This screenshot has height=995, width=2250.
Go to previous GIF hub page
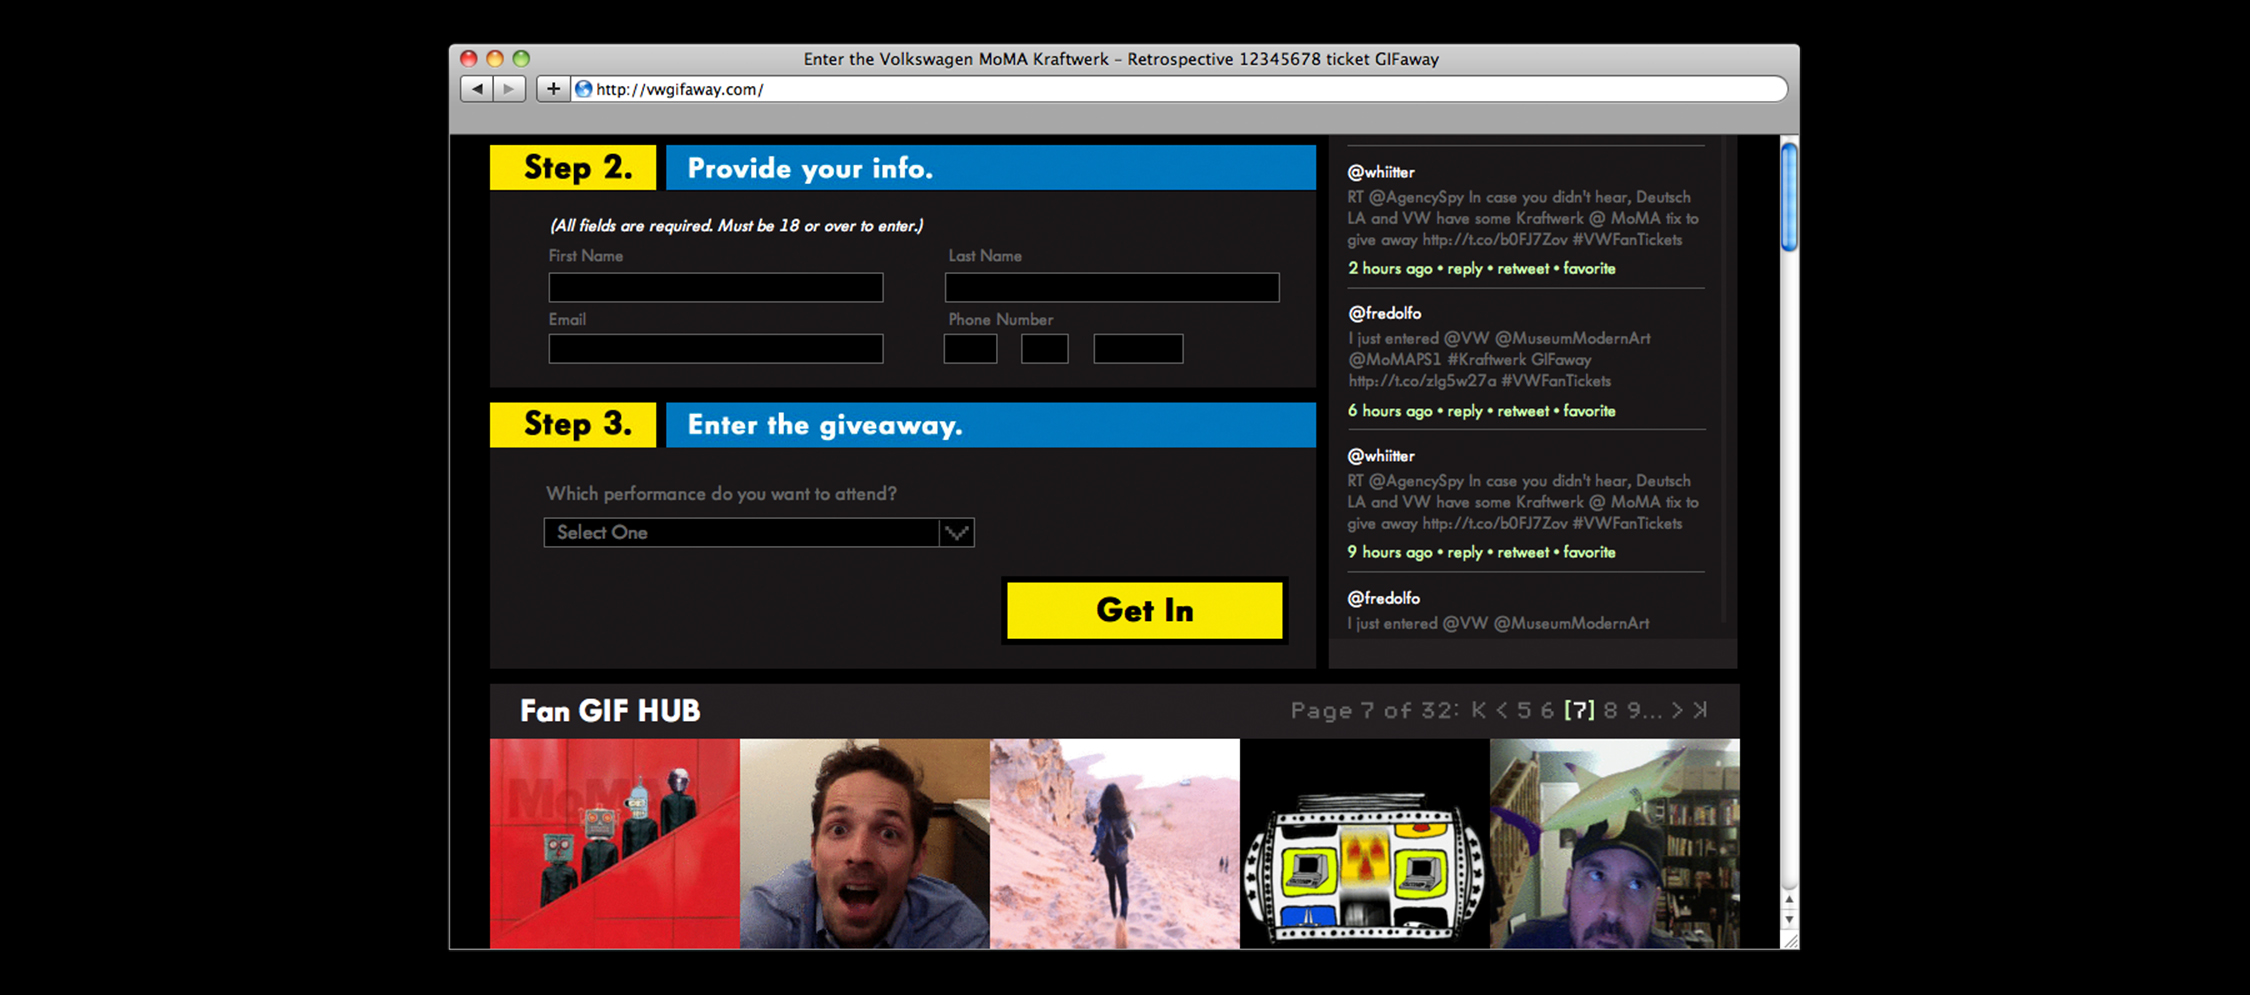point(1501,710)
